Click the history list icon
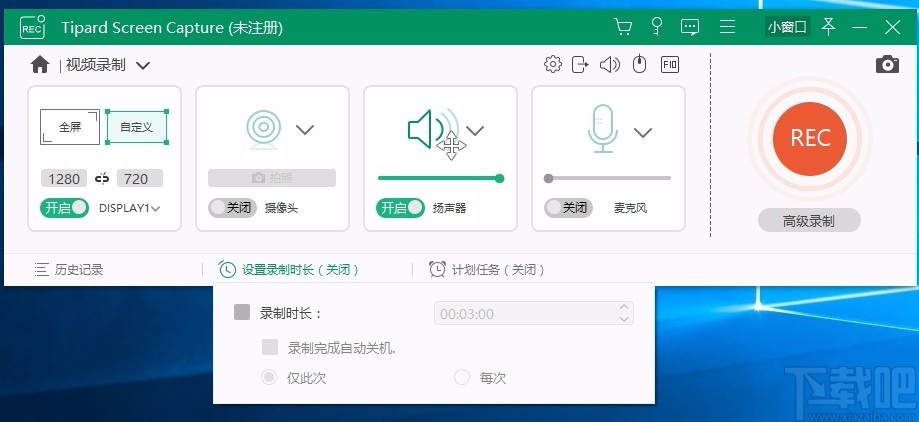The width and height of the screenshot is (919, 422). point(41,270)
